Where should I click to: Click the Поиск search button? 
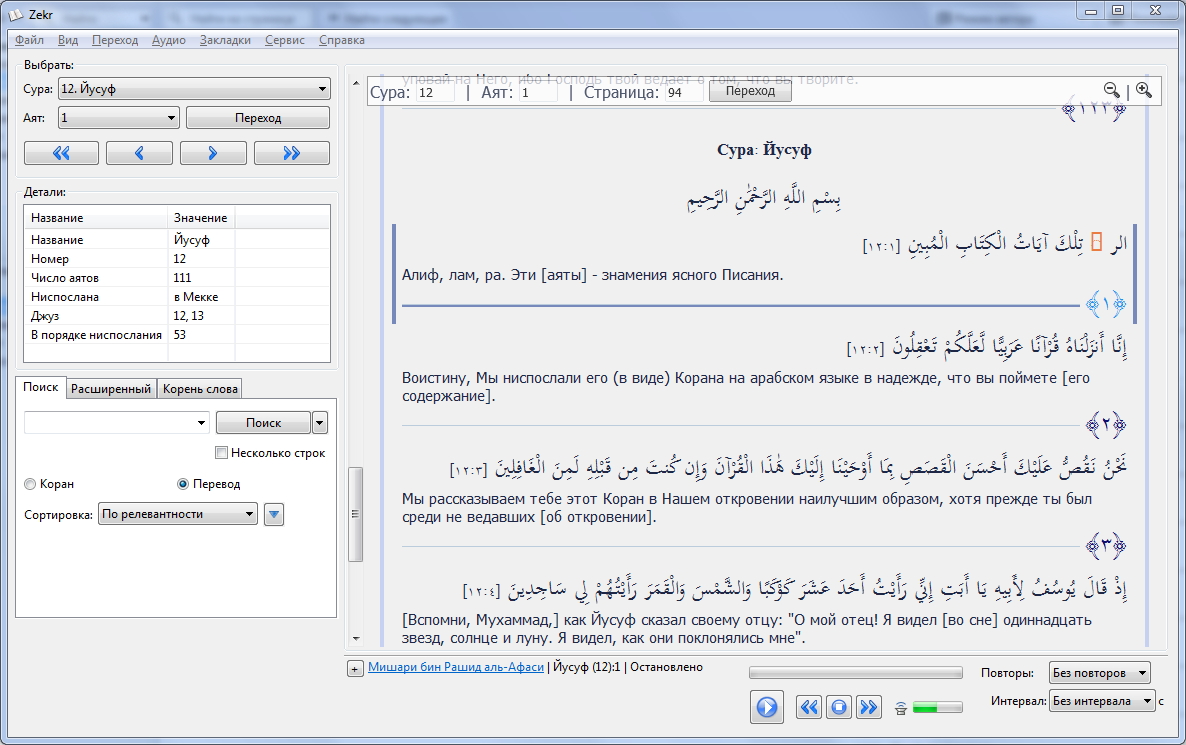pos(263,423)
